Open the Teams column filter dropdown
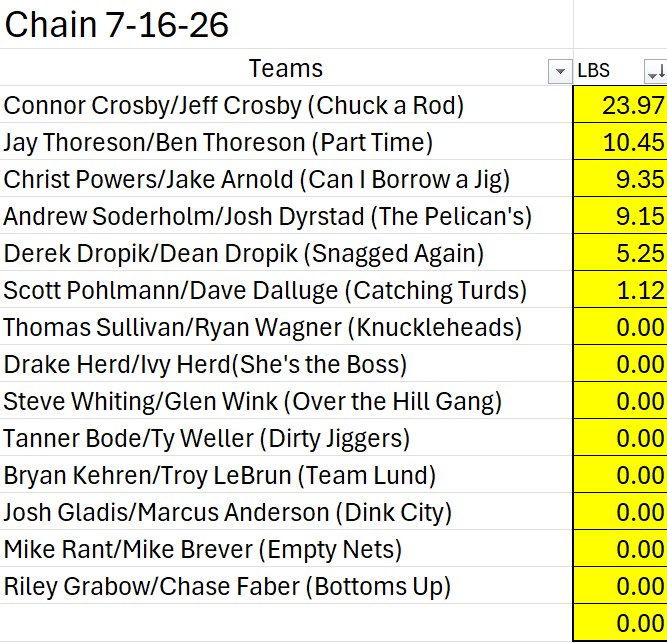The width and height of the screenshot is (667, 643). (560, 72)
